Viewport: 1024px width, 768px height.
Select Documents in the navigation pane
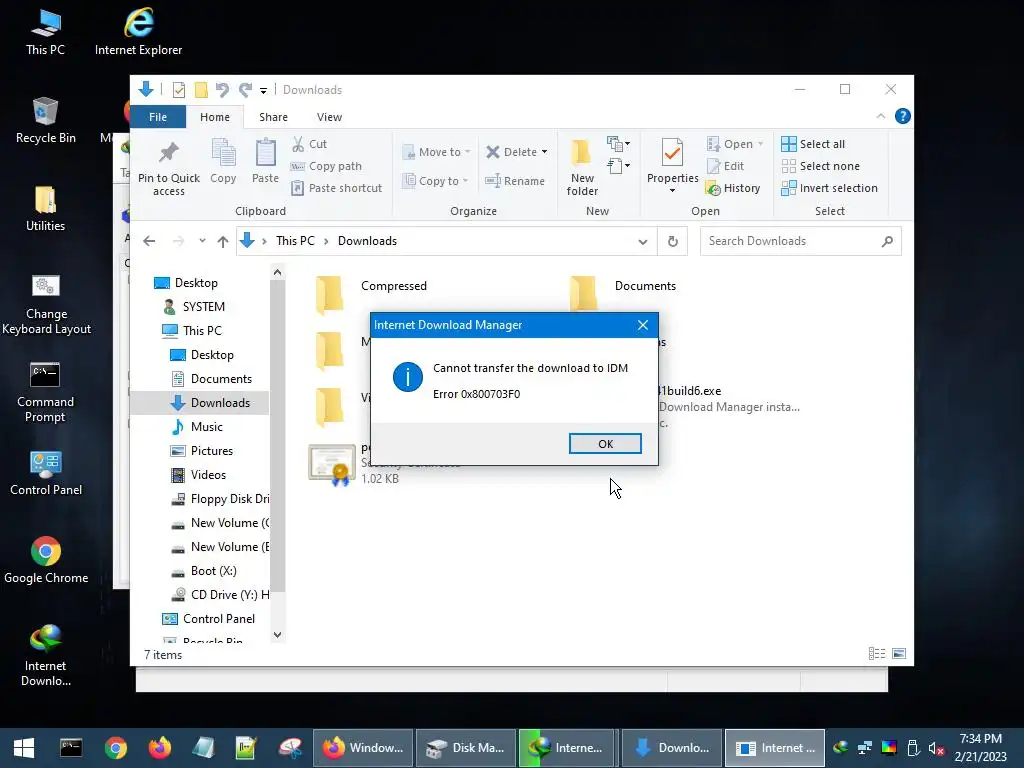coord(221,379)
